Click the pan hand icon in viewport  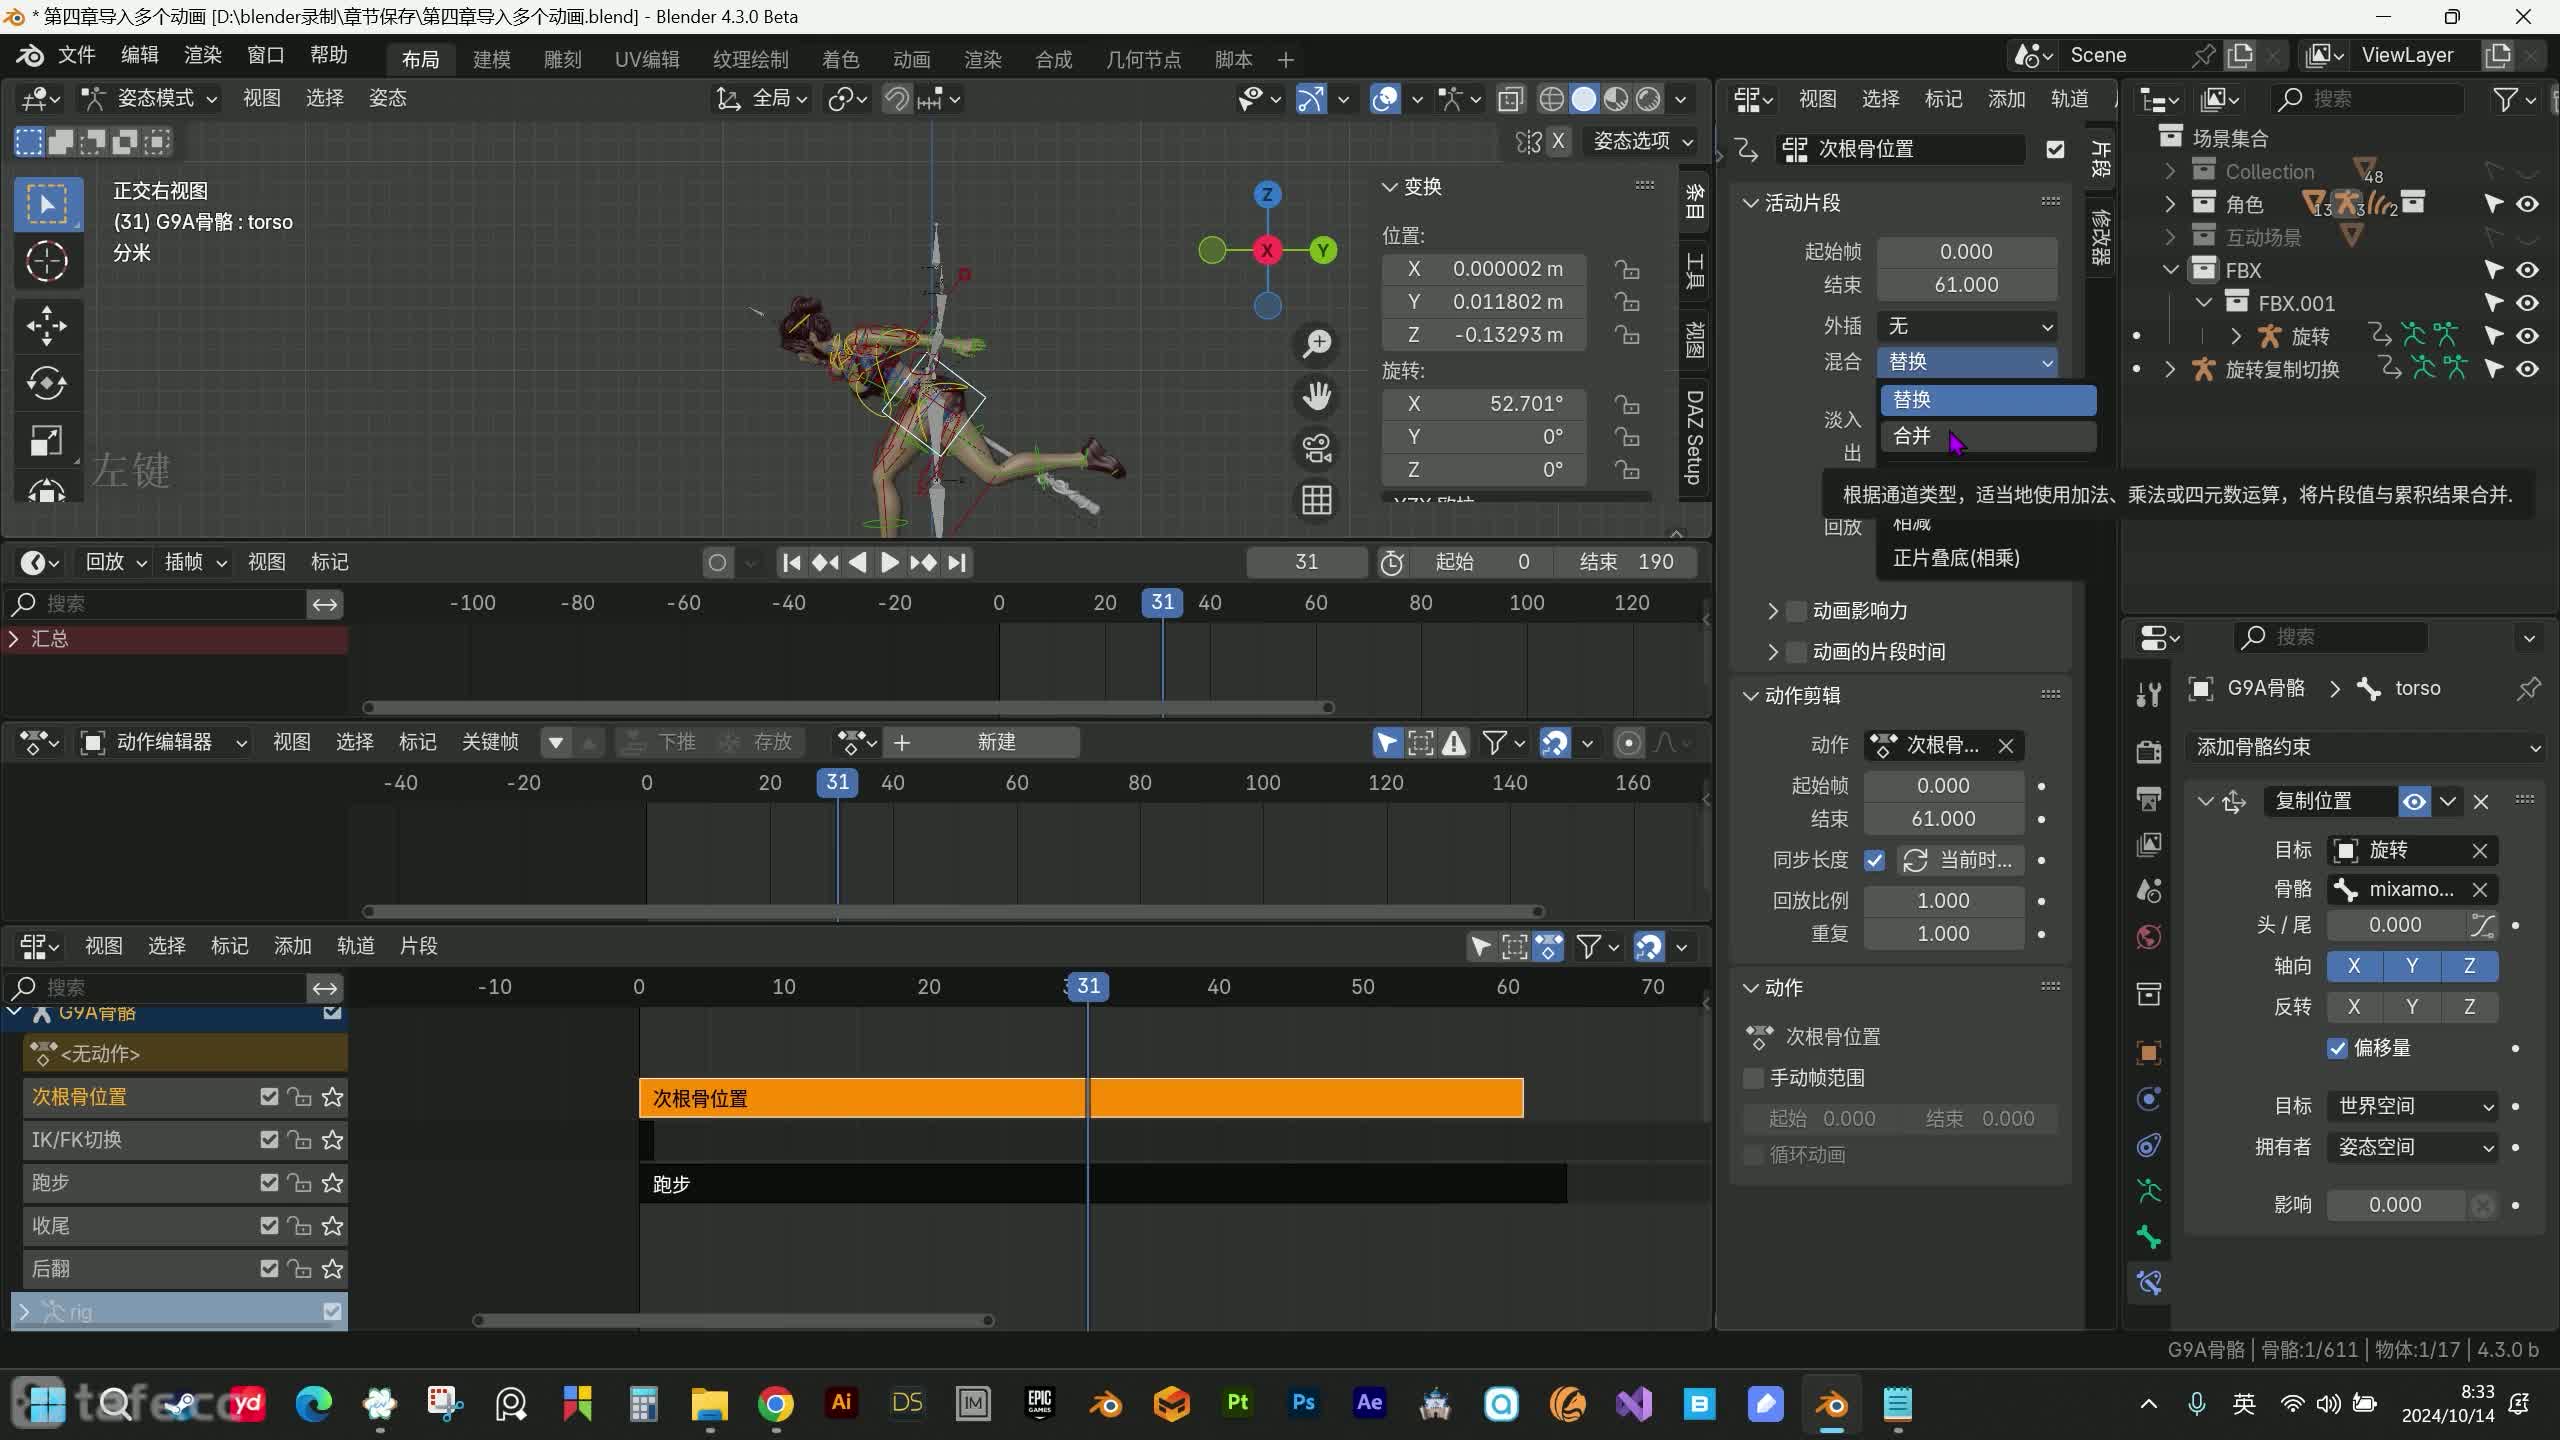[1316, 396]
